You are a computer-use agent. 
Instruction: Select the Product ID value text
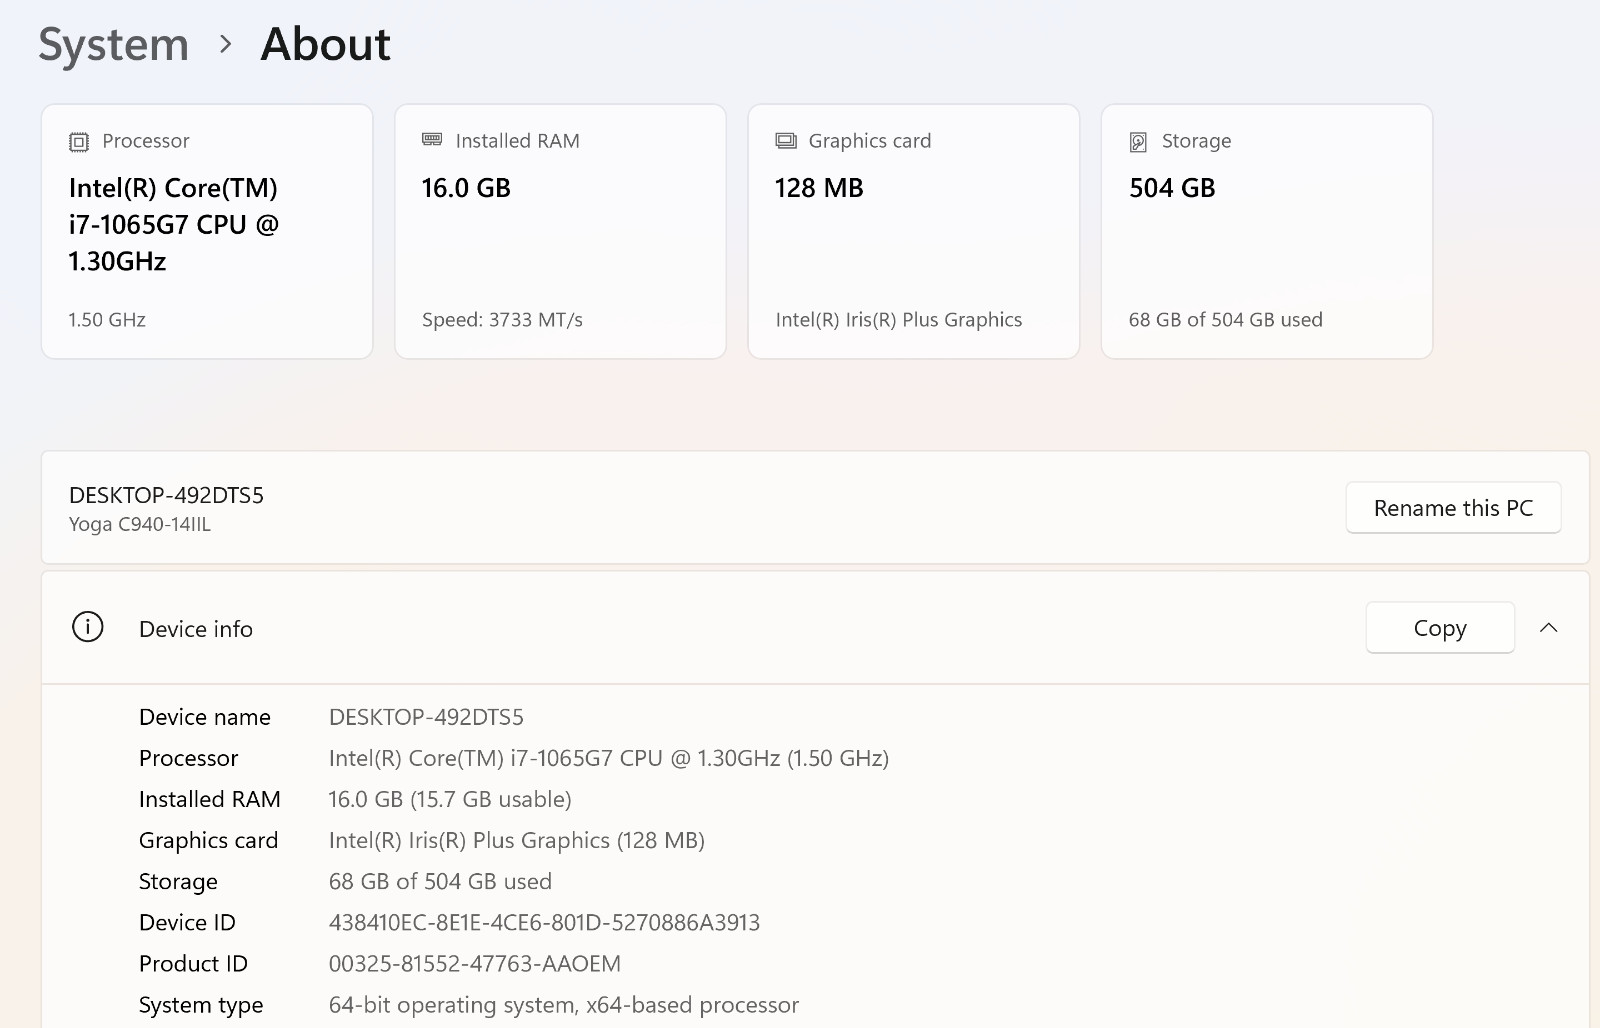pos(475,963)
